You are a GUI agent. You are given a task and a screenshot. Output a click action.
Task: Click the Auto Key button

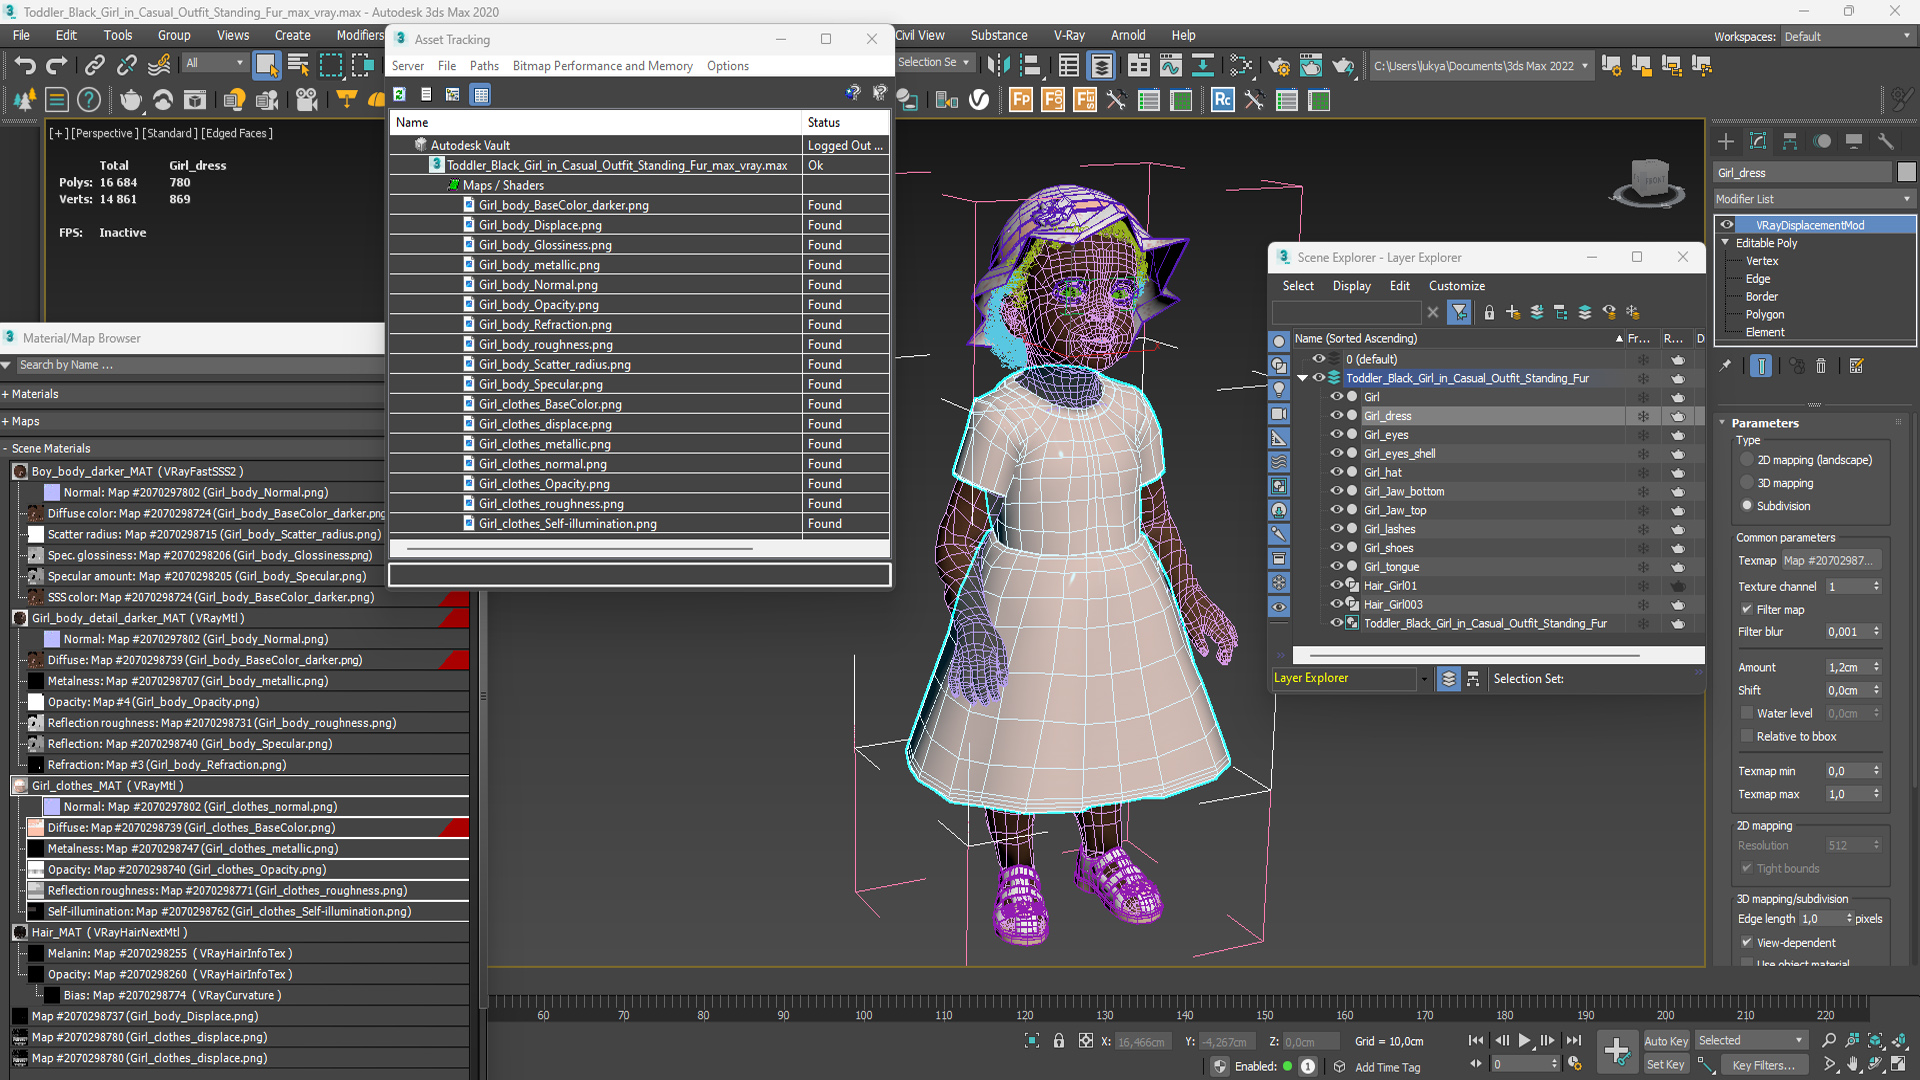[x=1665, y=1041]
